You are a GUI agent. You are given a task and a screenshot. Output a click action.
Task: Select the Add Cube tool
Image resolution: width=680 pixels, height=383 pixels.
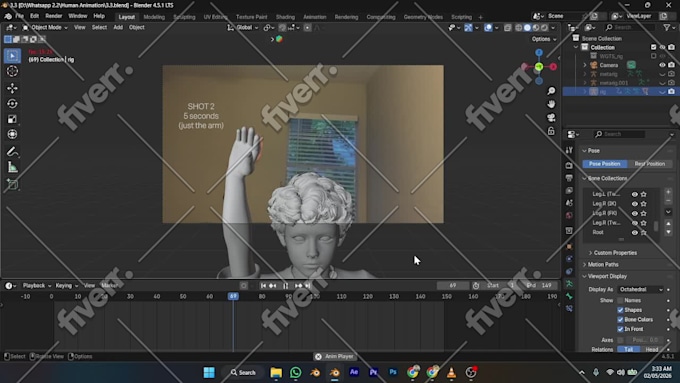[12, 184]
